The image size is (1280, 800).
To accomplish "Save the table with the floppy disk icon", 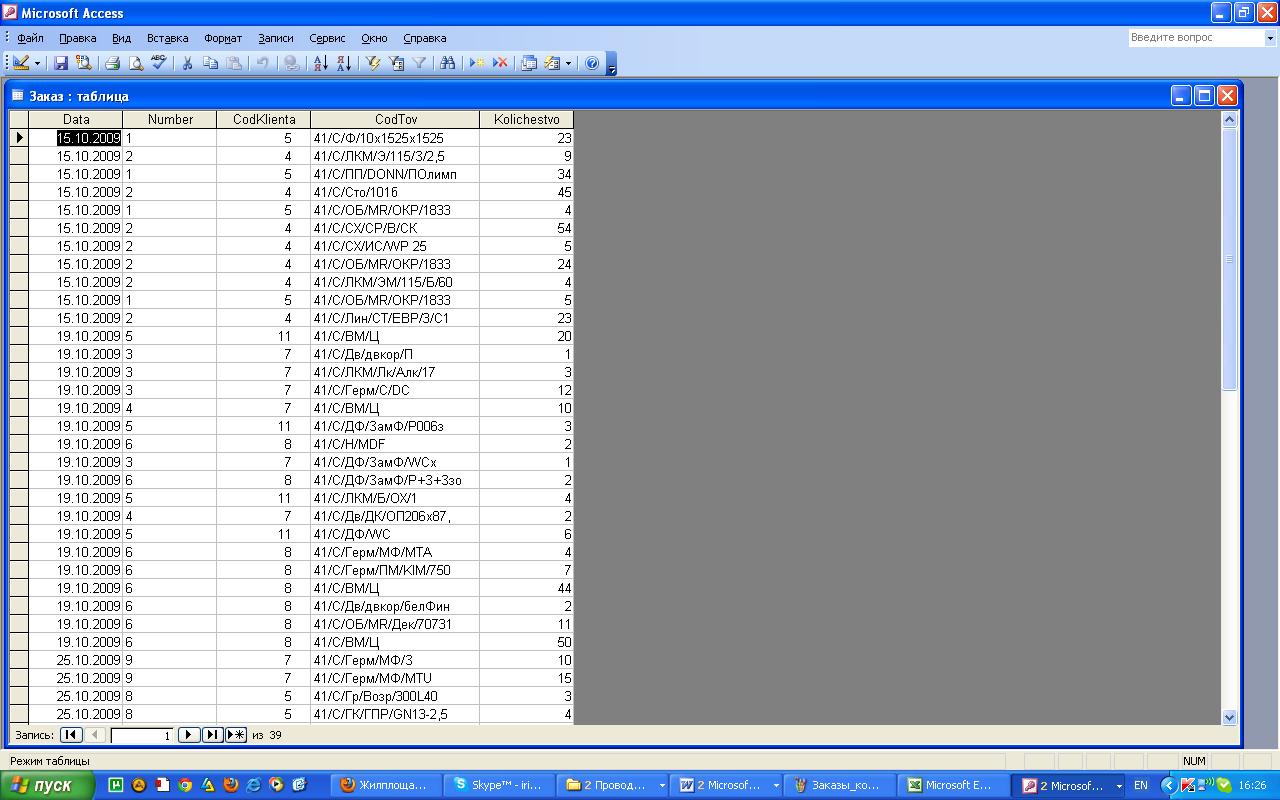I will (x=61, y=63).
